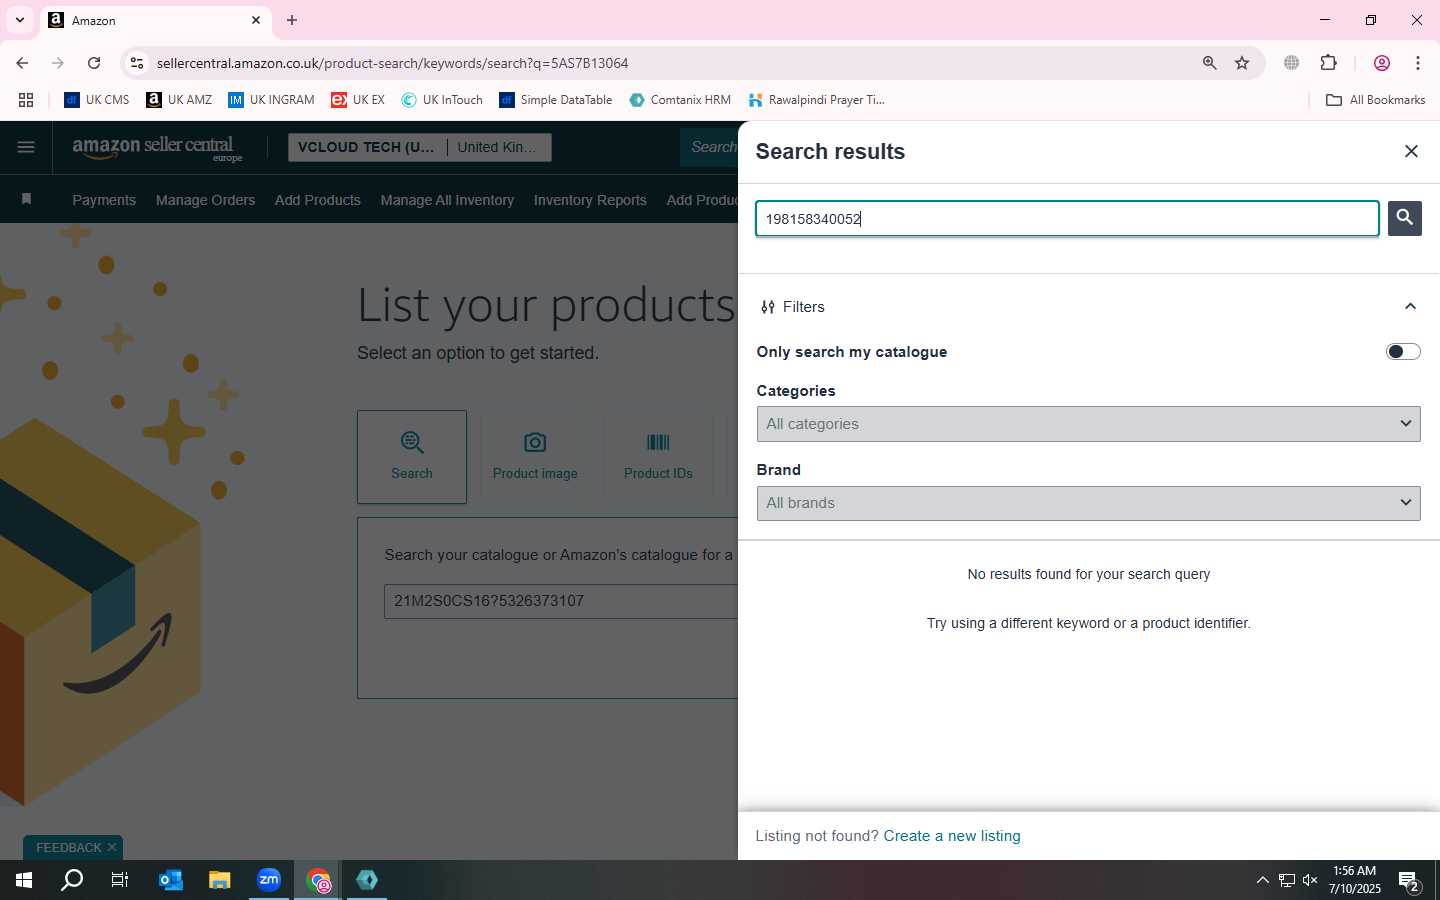Open the Simple DataTable bookmark
1440x900 pixels.
click(555, 100)
